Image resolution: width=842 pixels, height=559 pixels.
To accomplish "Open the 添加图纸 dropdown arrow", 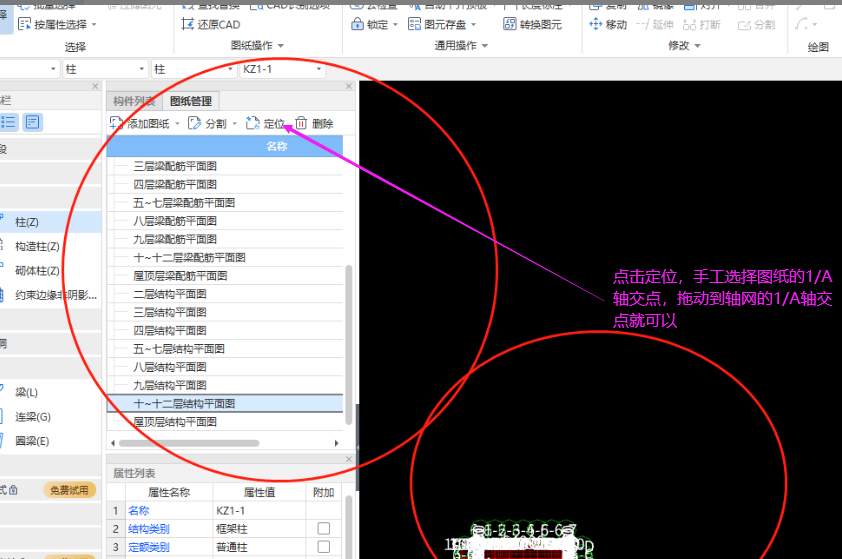I will coord(177,124).
